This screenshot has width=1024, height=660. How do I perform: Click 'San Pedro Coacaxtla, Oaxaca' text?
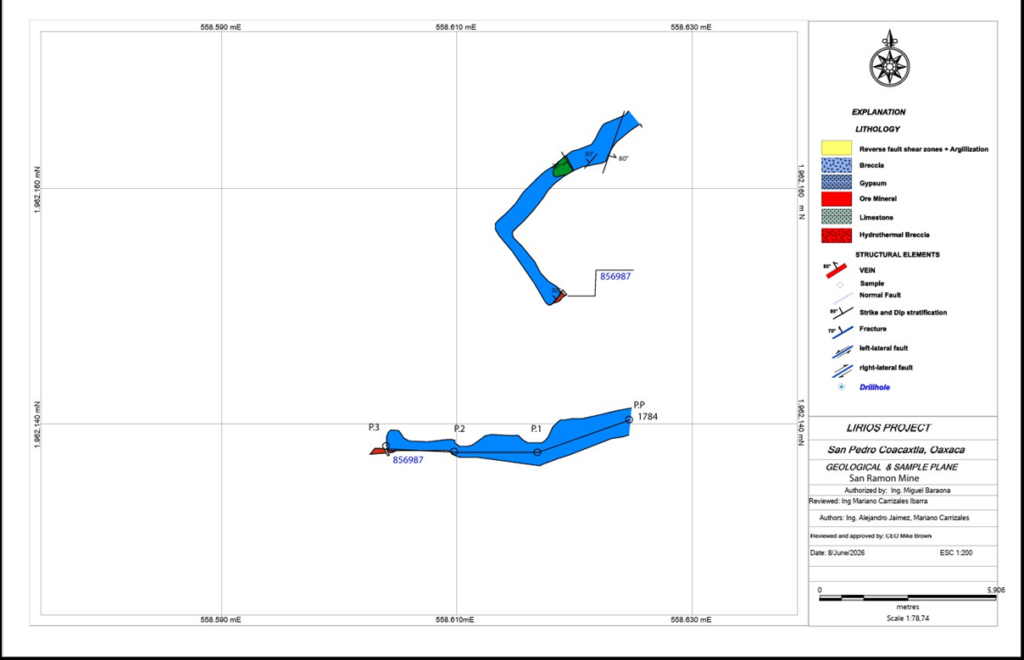click(x=895, y=450)
